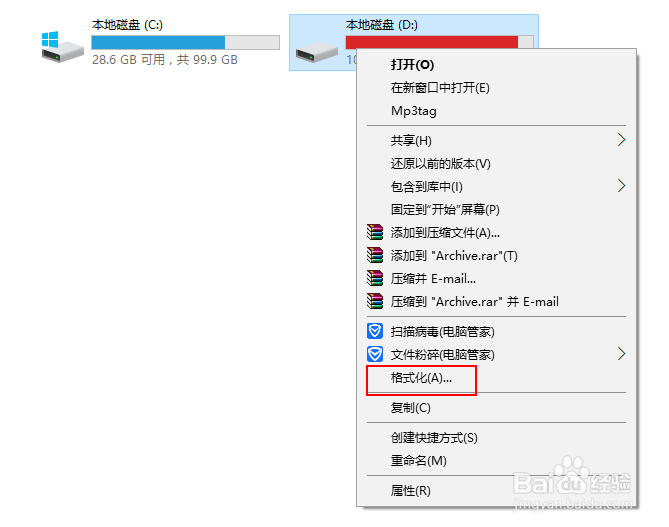Click 还原以前的版本(V)
669x527 pixels.
click(x=441, y=163)
